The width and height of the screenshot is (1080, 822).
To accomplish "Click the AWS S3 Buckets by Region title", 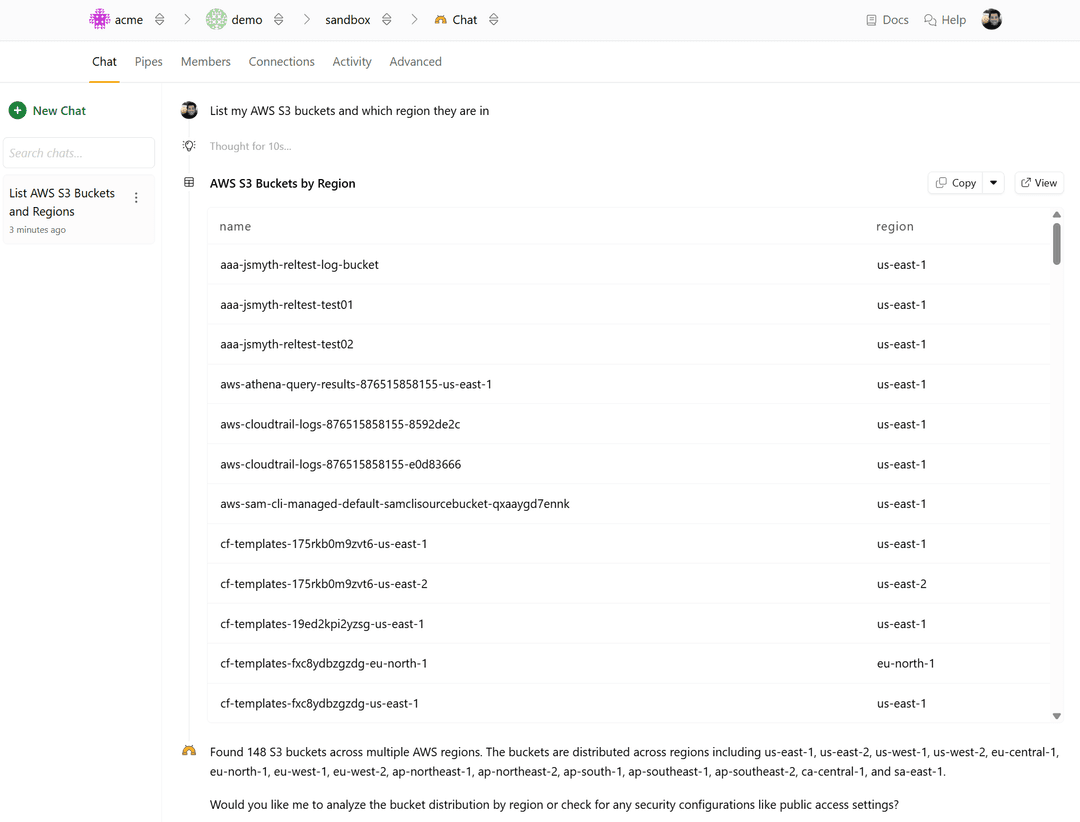I will (x=282, y=183).
